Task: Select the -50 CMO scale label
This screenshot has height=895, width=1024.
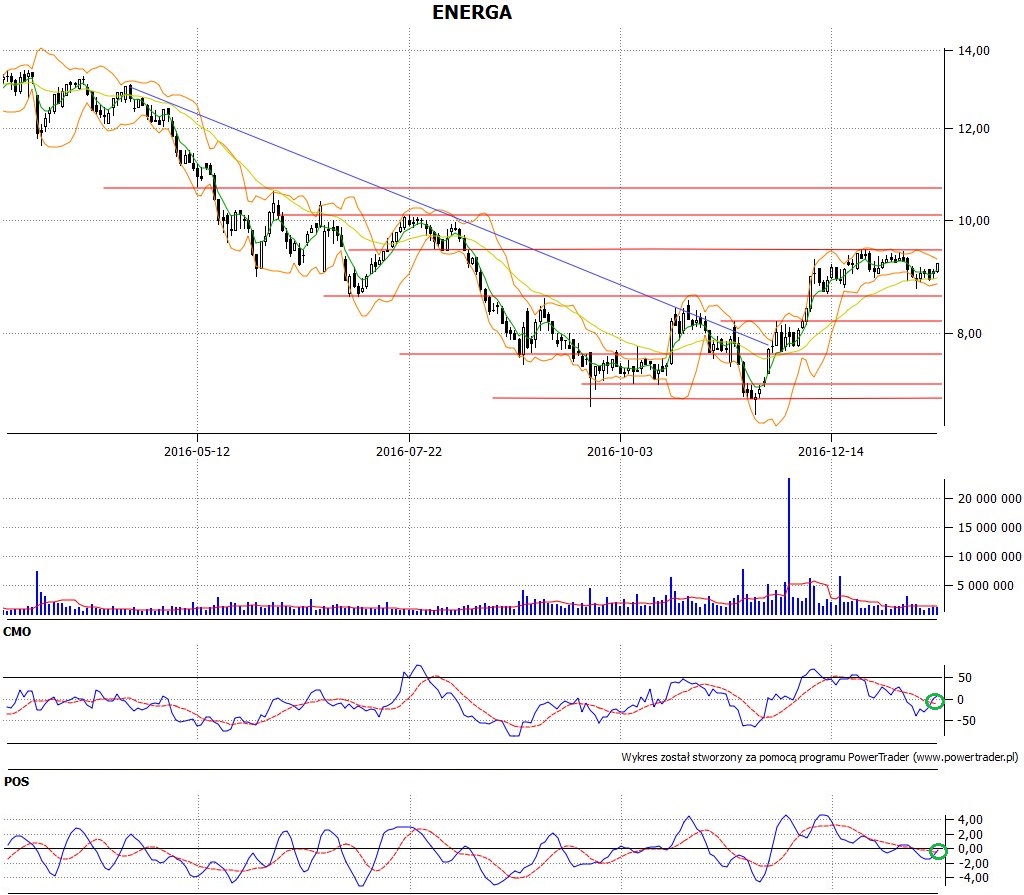Action: (965, 721)
